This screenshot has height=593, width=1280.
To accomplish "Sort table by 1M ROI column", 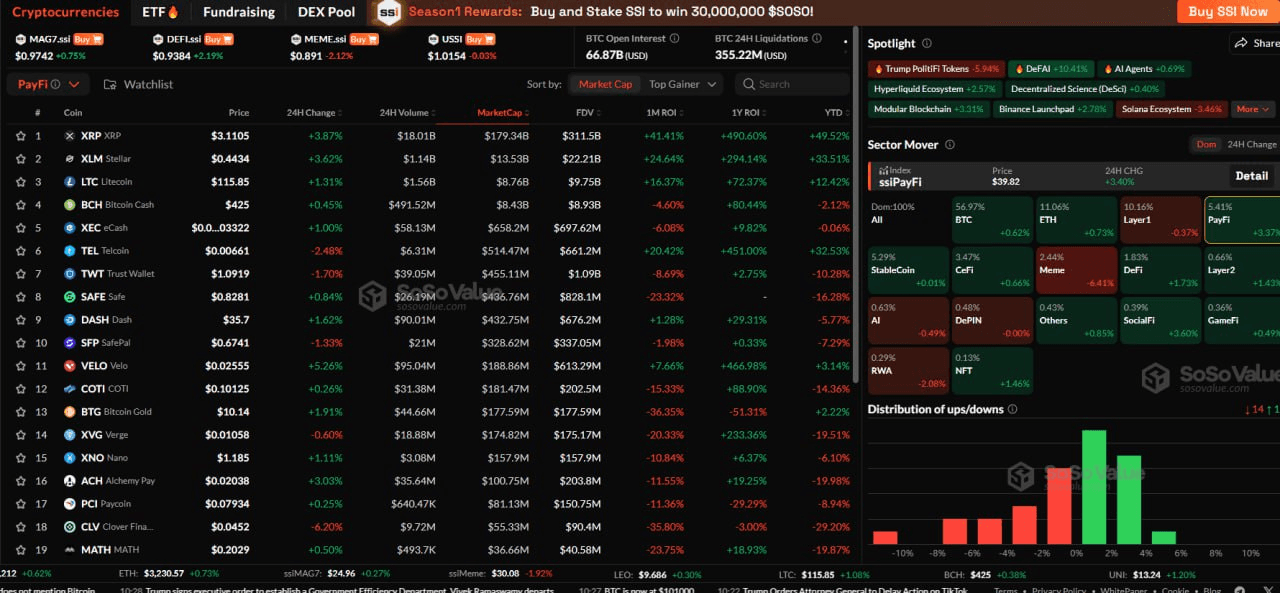I will tap(665, 113).
